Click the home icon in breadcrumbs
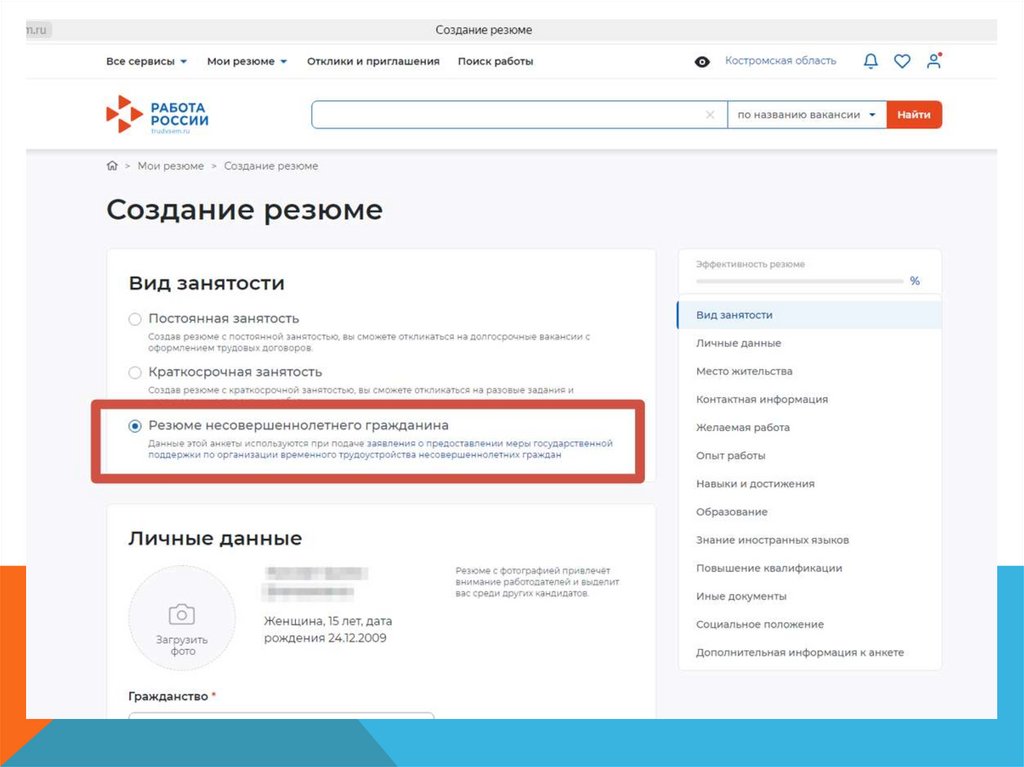Image resolution: width=1024 pixels, height=767 pixels. click(x=112, y=166)
